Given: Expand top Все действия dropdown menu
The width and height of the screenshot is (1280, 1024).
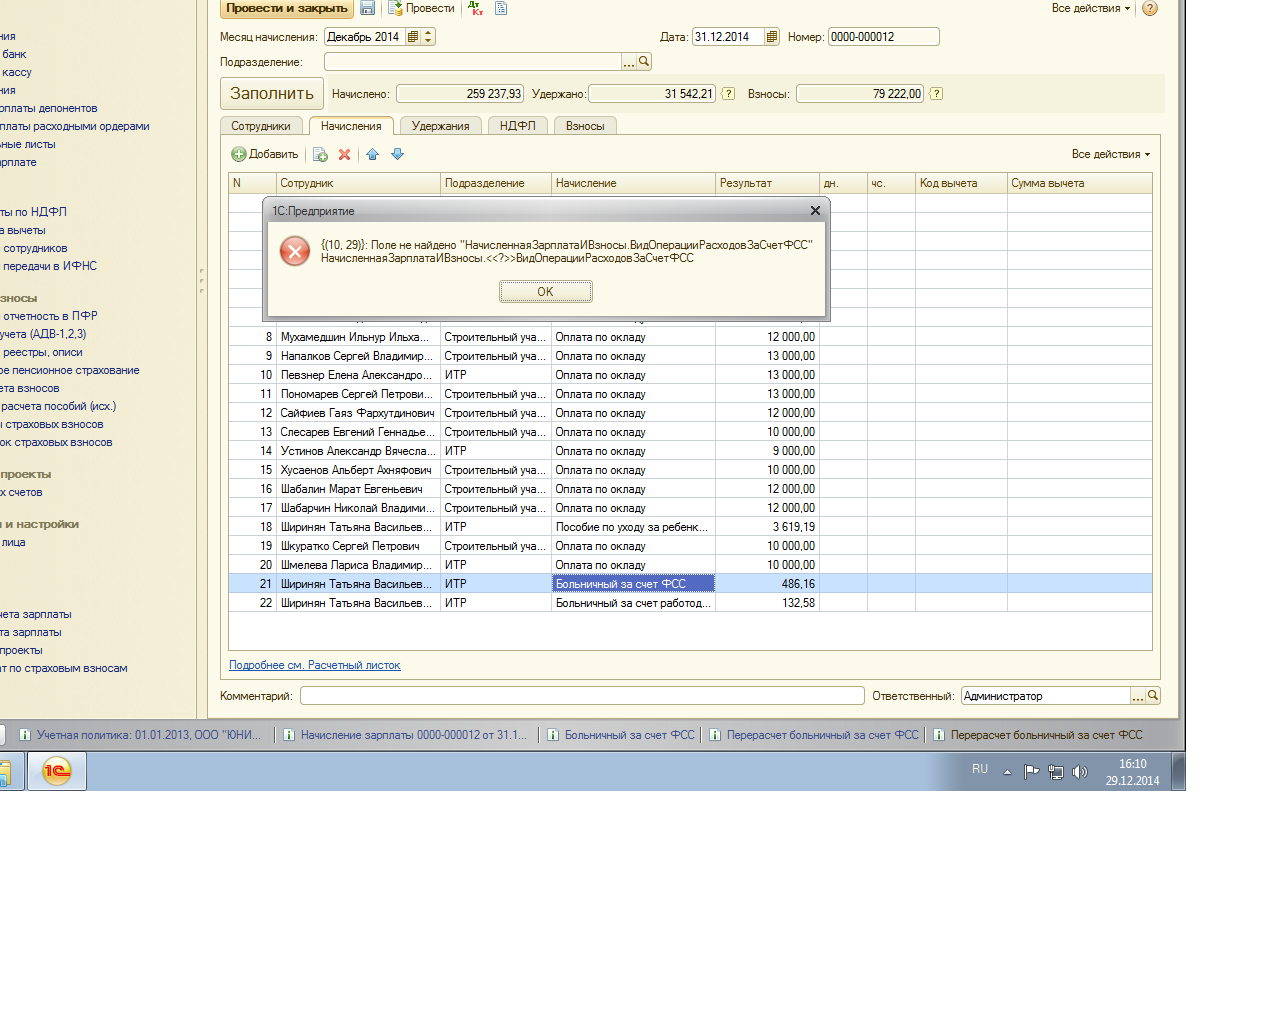Looking at the screenshot, I should coord(1090,8).
